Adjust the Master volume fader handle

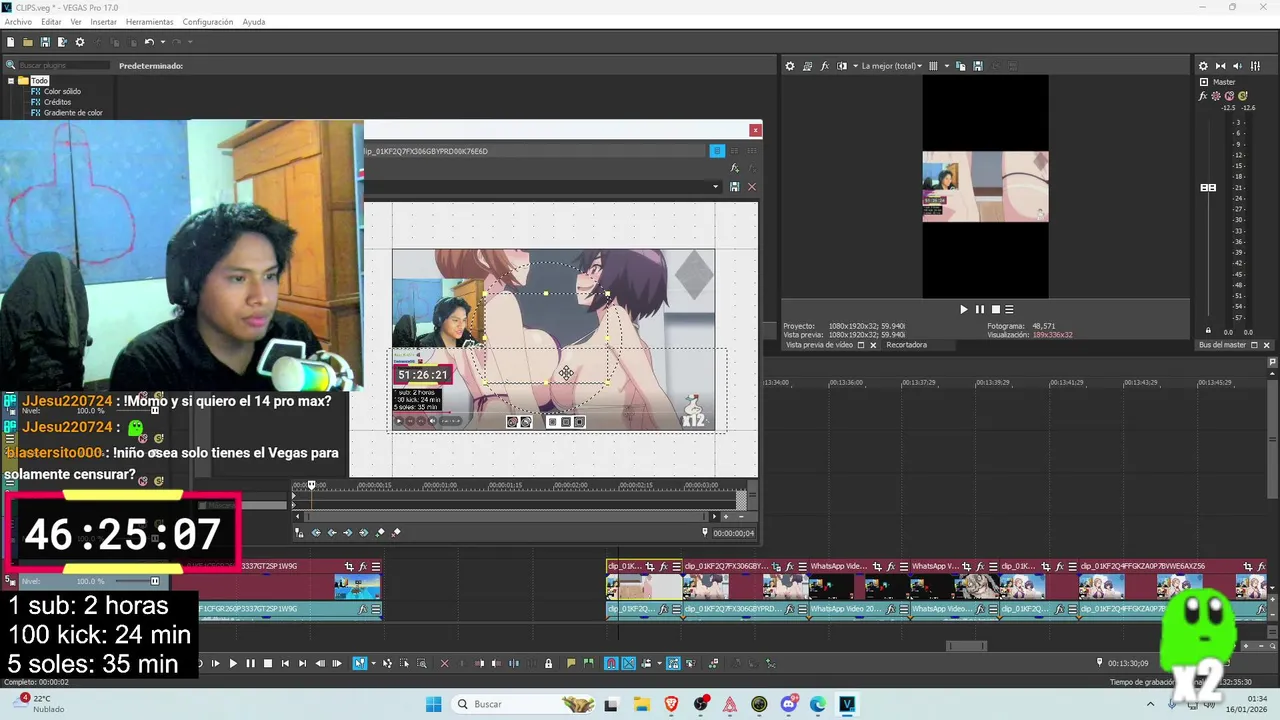click(x=1208, y=188)
